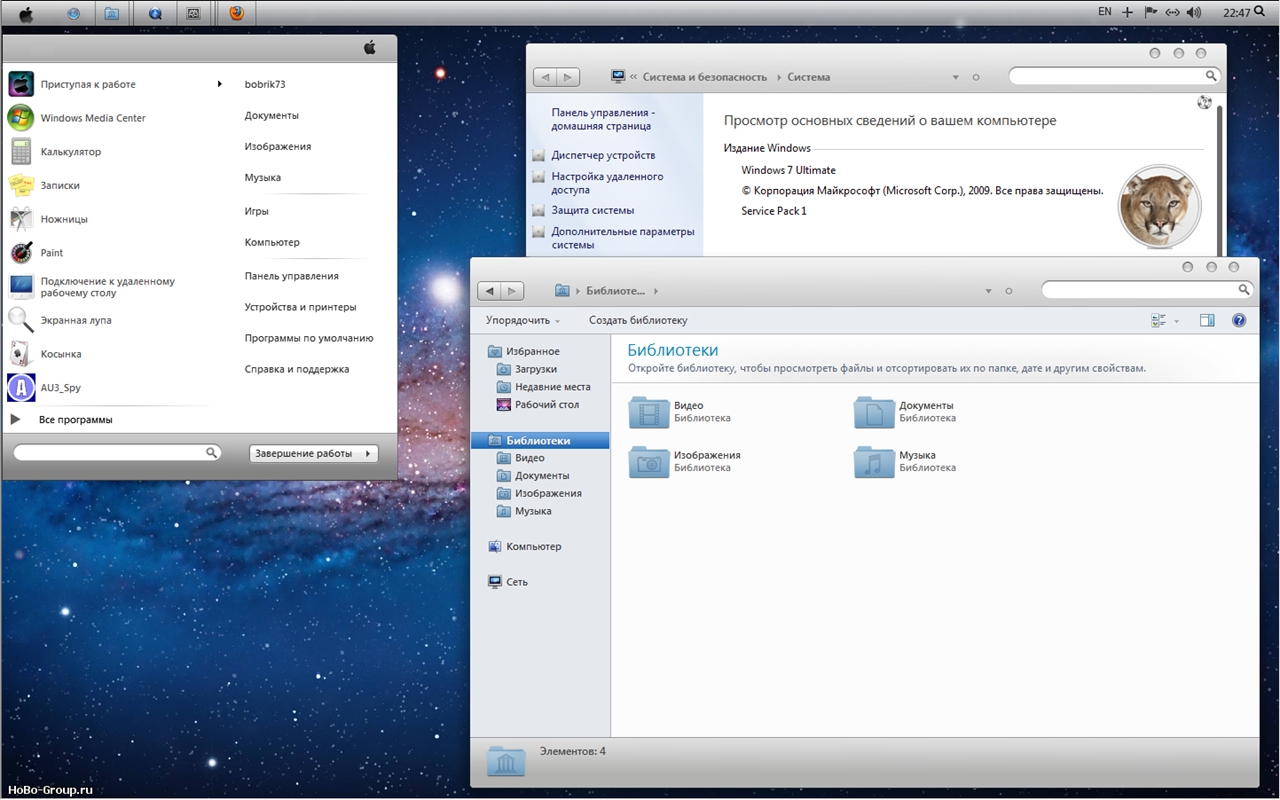Image resolution: width=1280 pixels, height=800 pixels.
Task: Open the Диспетчер устройств link
Action: pyautogui.click(x=603, y=155)
